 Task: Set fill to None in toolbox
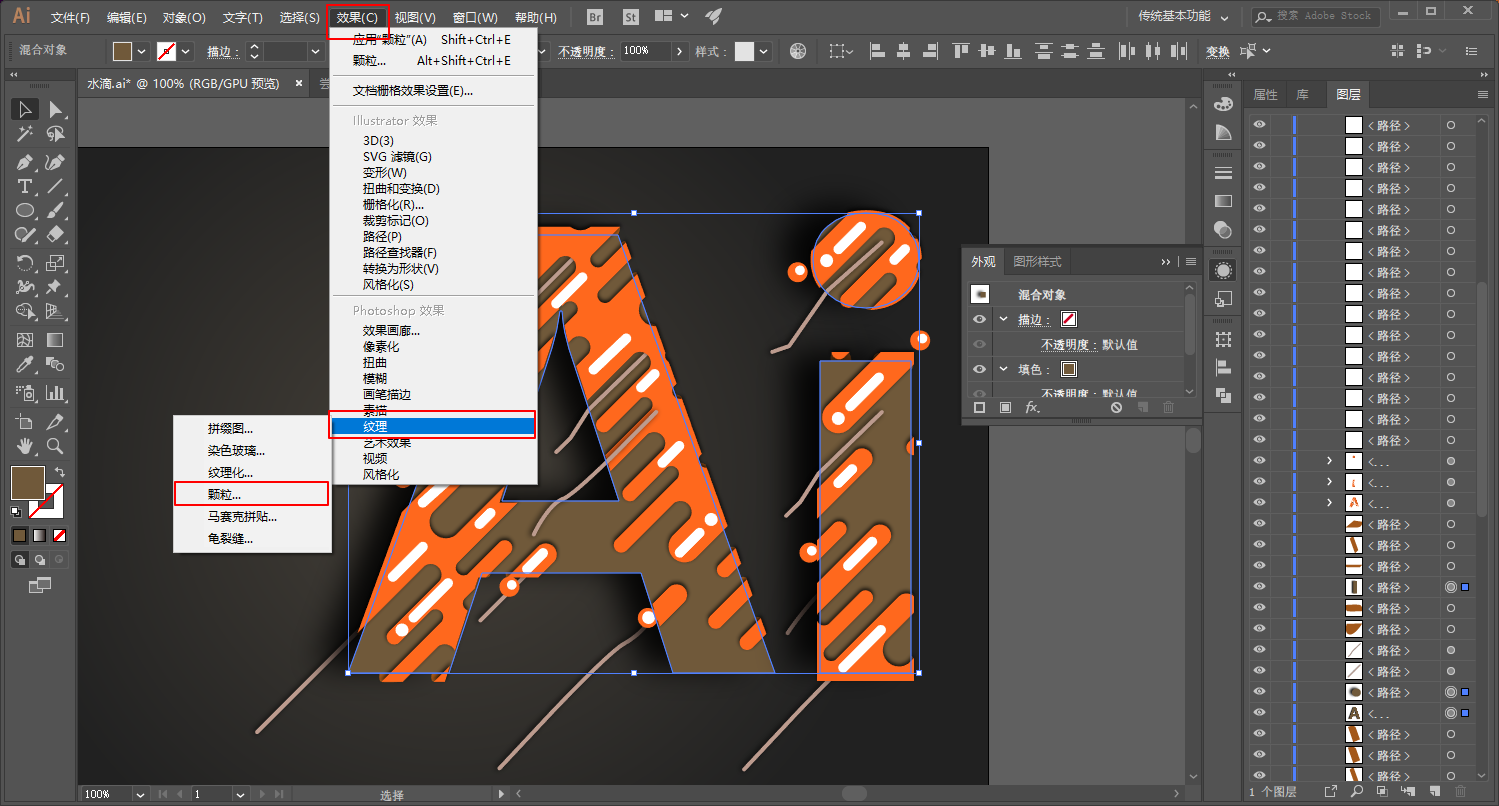click(x=59, y=535)
